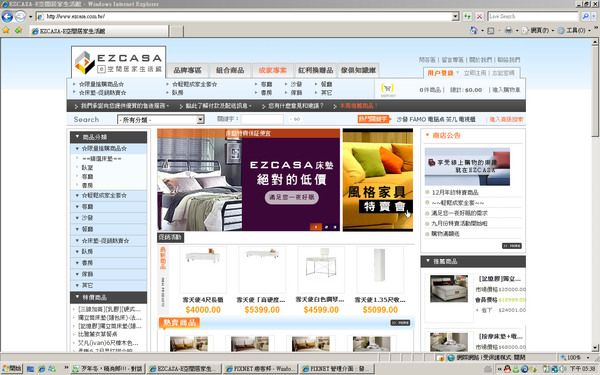Click the more button under 商店公告

click(x=512, y=246)
